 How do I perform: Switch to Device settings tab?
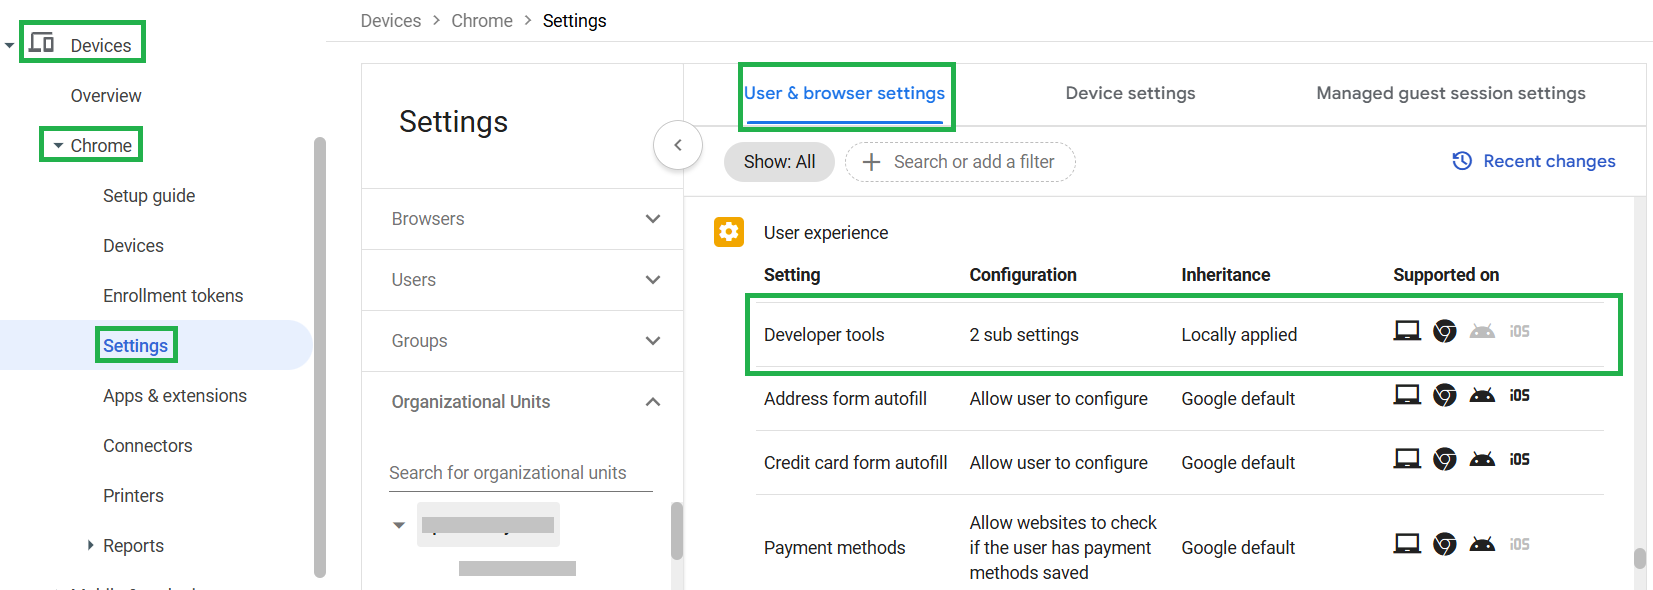point(1130,93)
